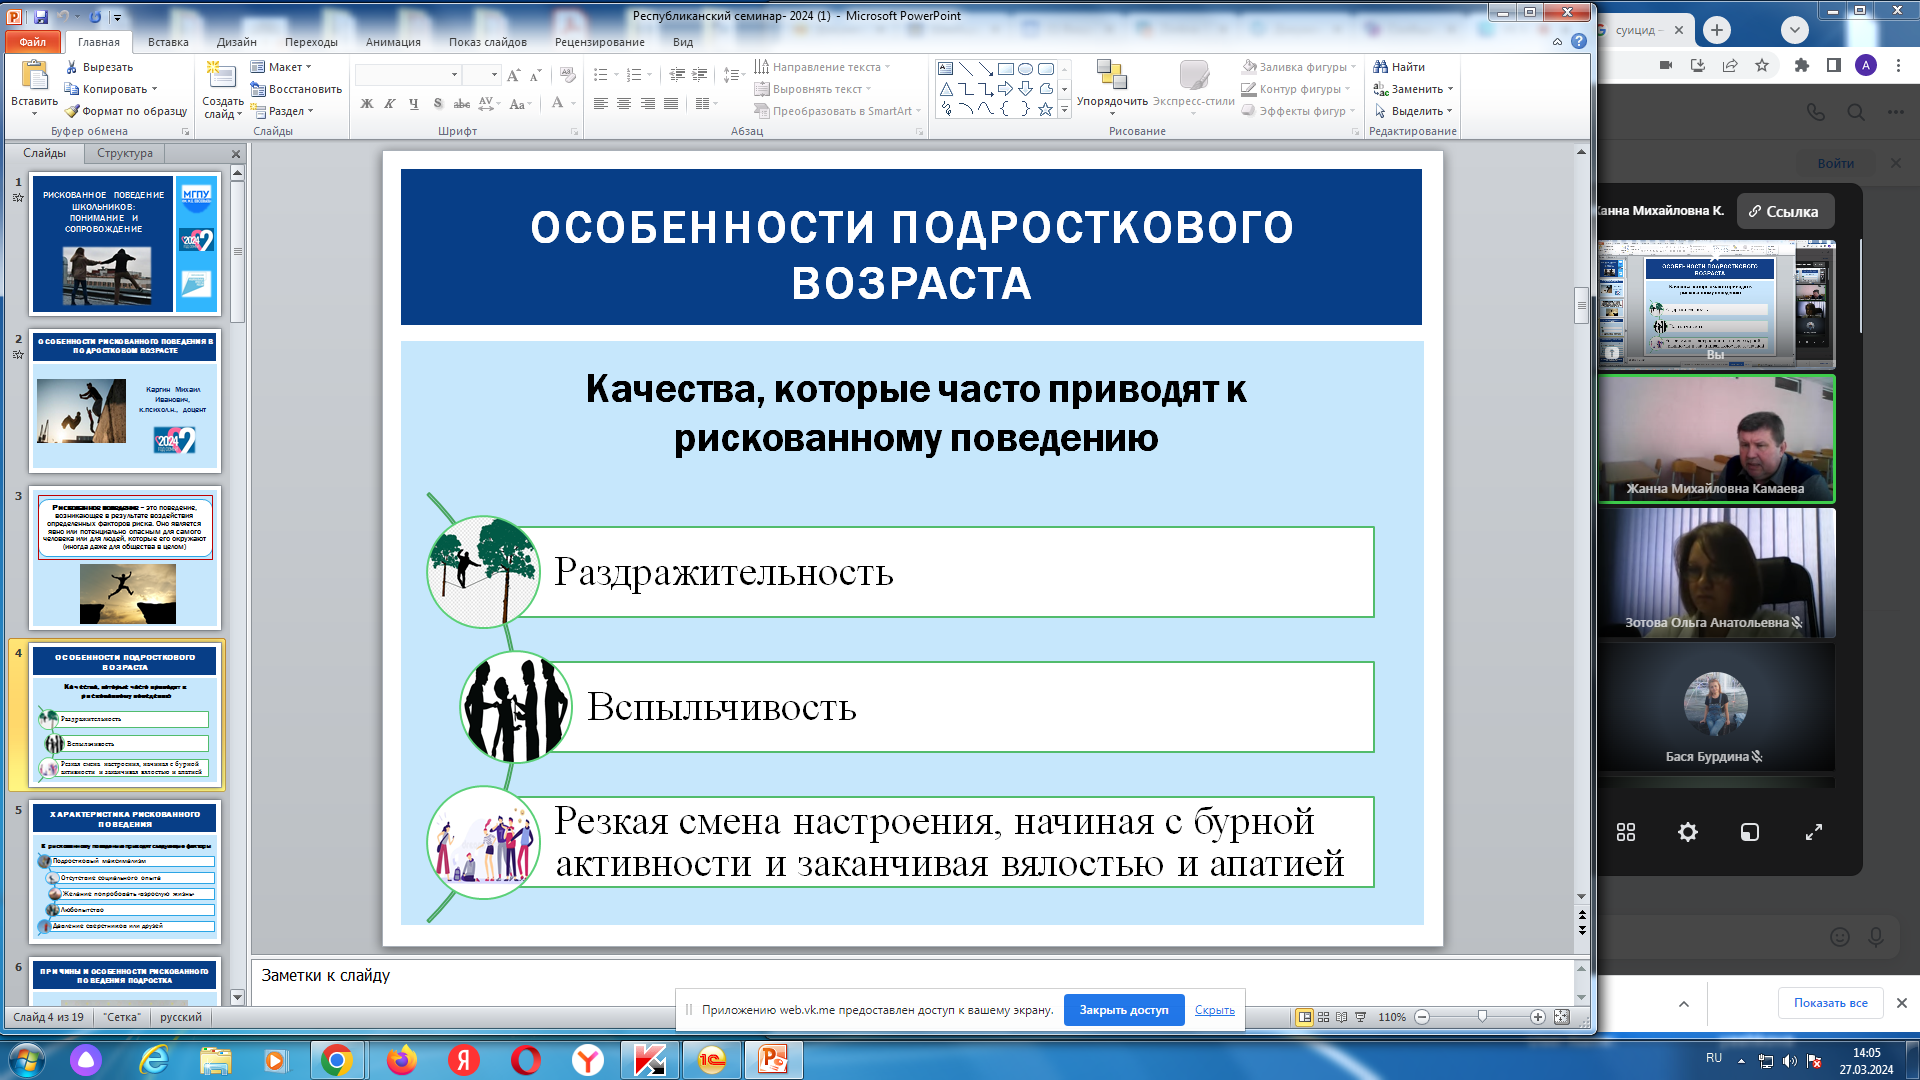Switch to the Анимация ribbon tab
The height and width of the screenshot is (1080, 1920).
[392, 42]
